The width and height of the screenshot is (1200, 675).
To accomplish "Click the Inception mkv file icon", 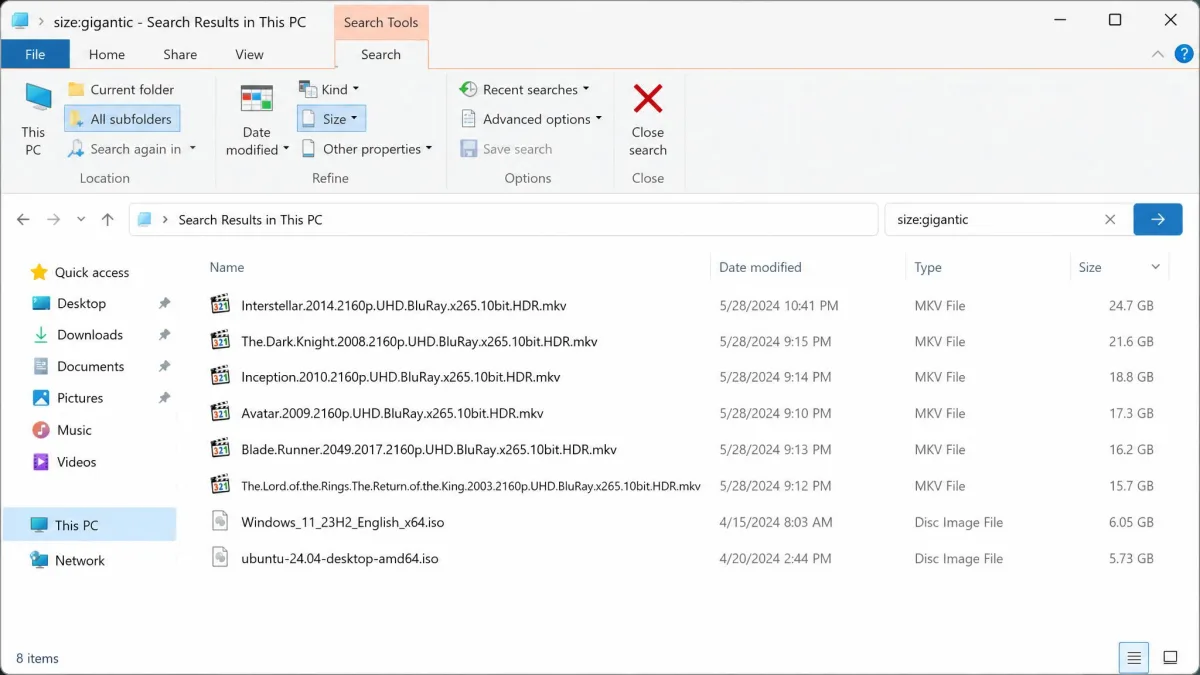I will [x=220, y=377].
